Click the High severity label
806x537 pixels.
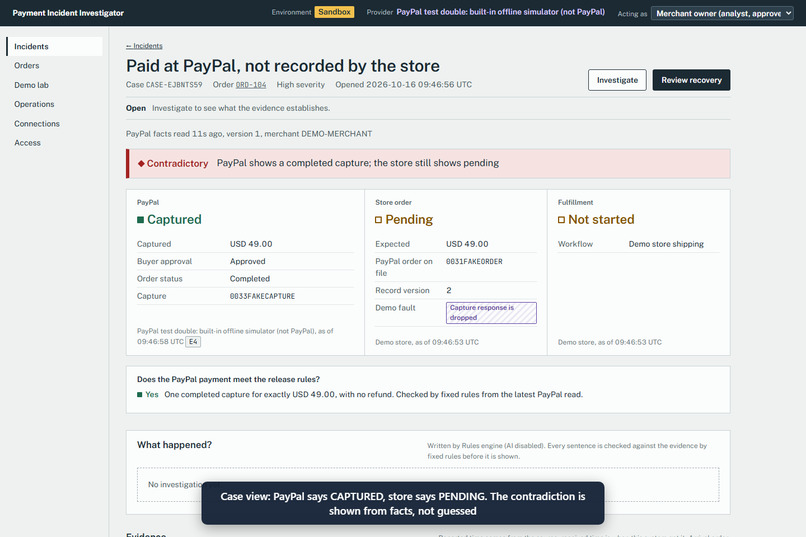click(x=301, y=85)
